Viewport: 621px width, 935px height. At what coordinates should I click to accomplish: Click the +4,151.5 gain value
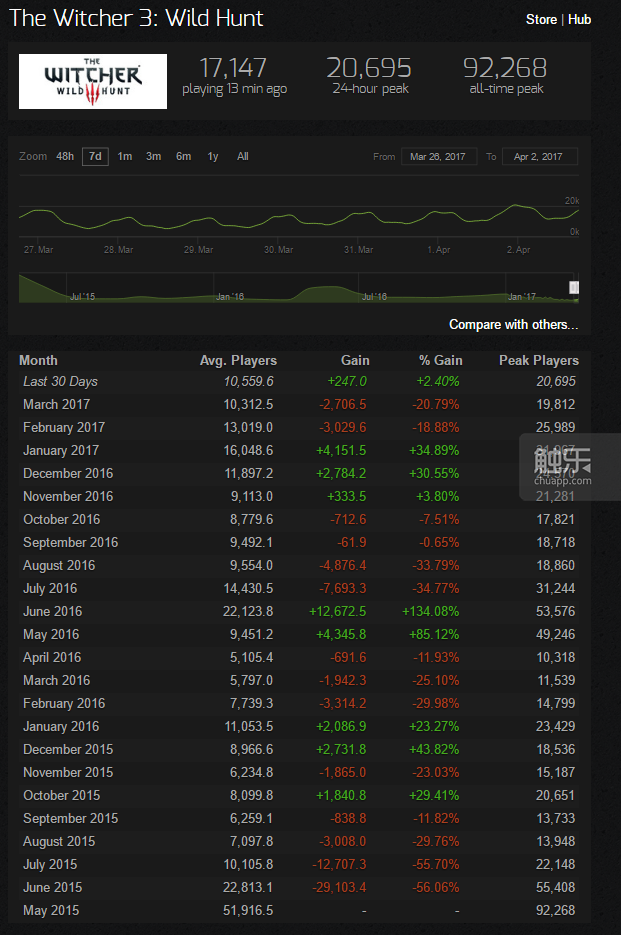click(341, 450)
